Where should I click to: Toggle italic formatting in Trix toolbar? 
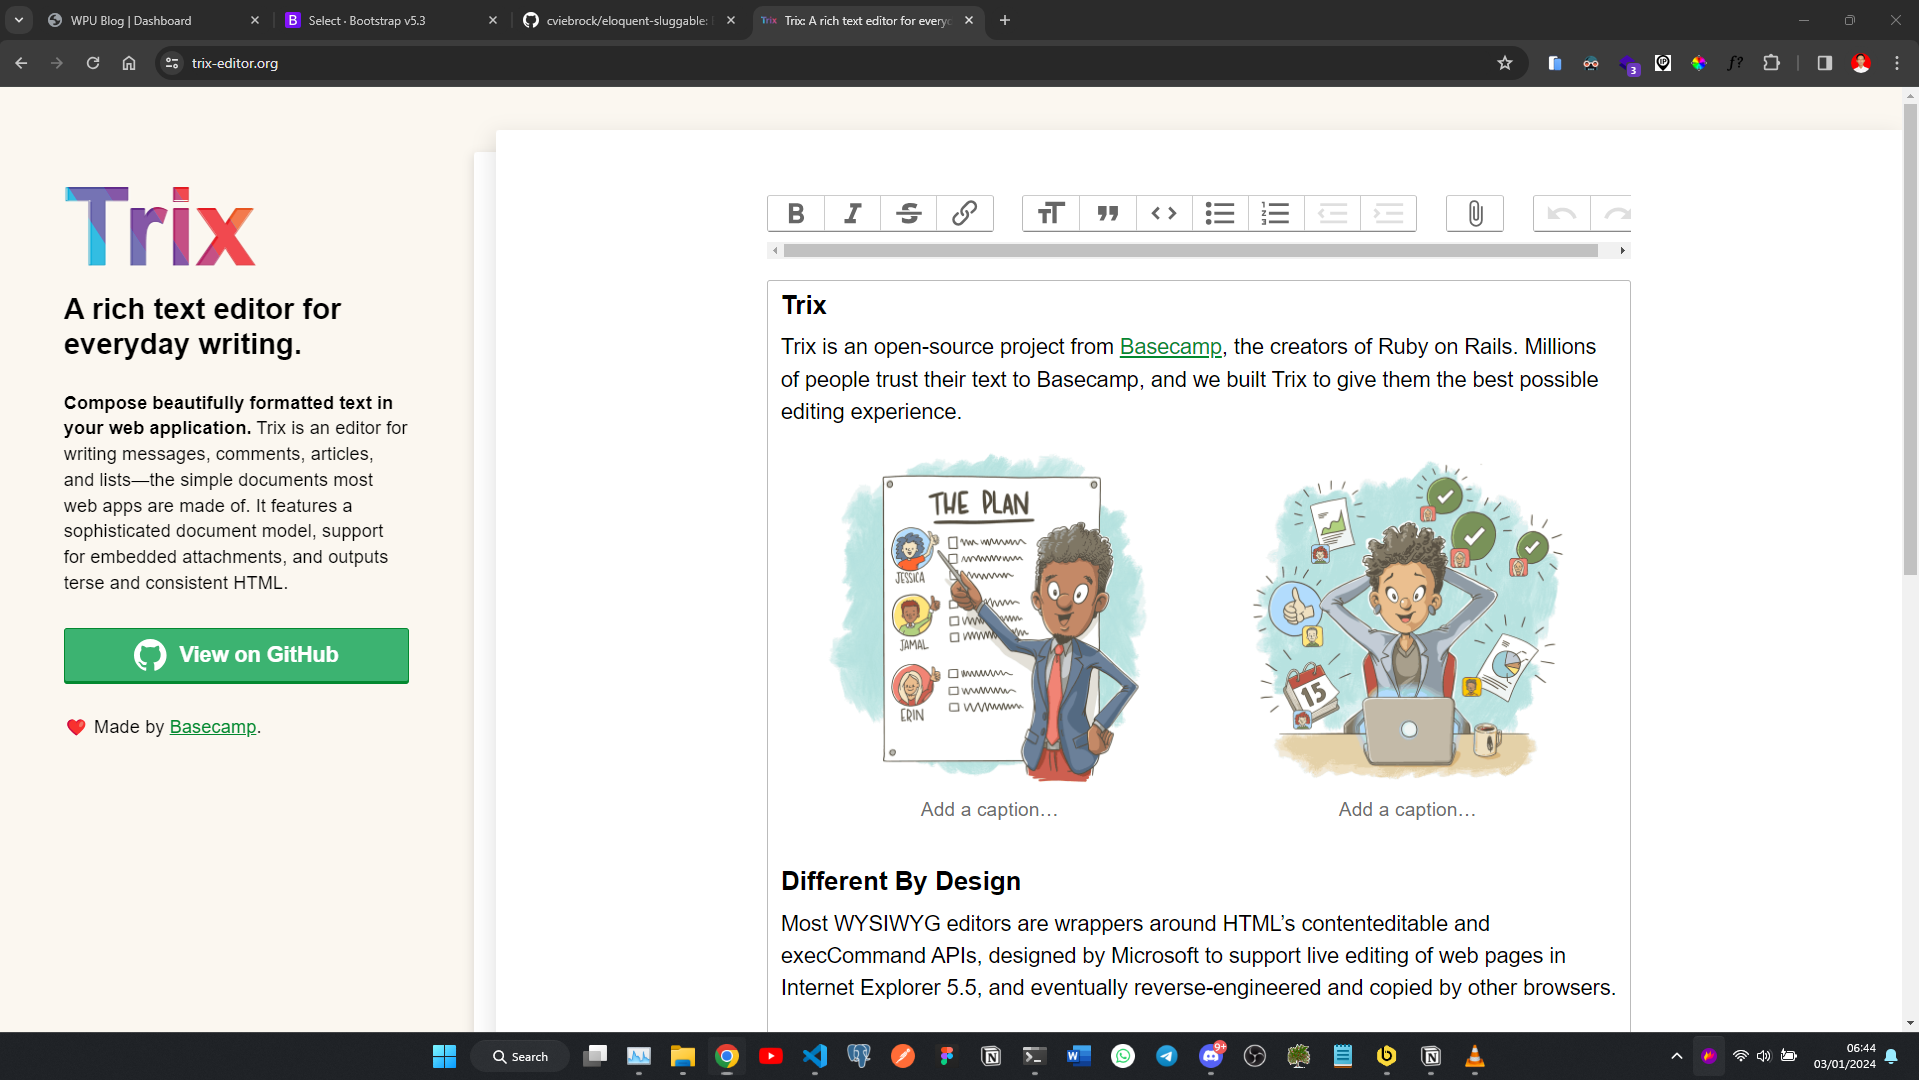pos(852,213)
